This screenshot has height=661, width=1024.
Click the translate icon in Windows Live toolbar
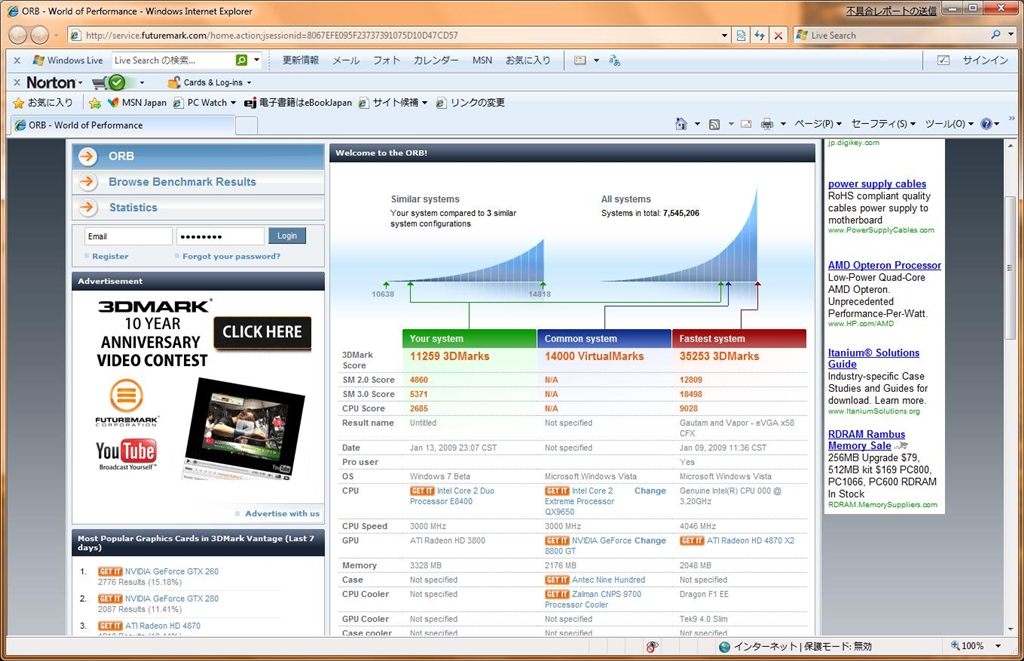pyautogui.click(x=615, y=60)
